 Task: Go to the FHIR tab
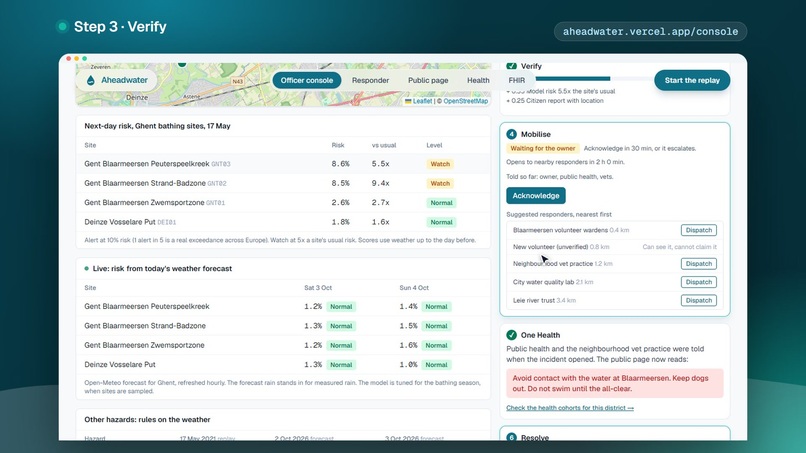pos(517,80)
